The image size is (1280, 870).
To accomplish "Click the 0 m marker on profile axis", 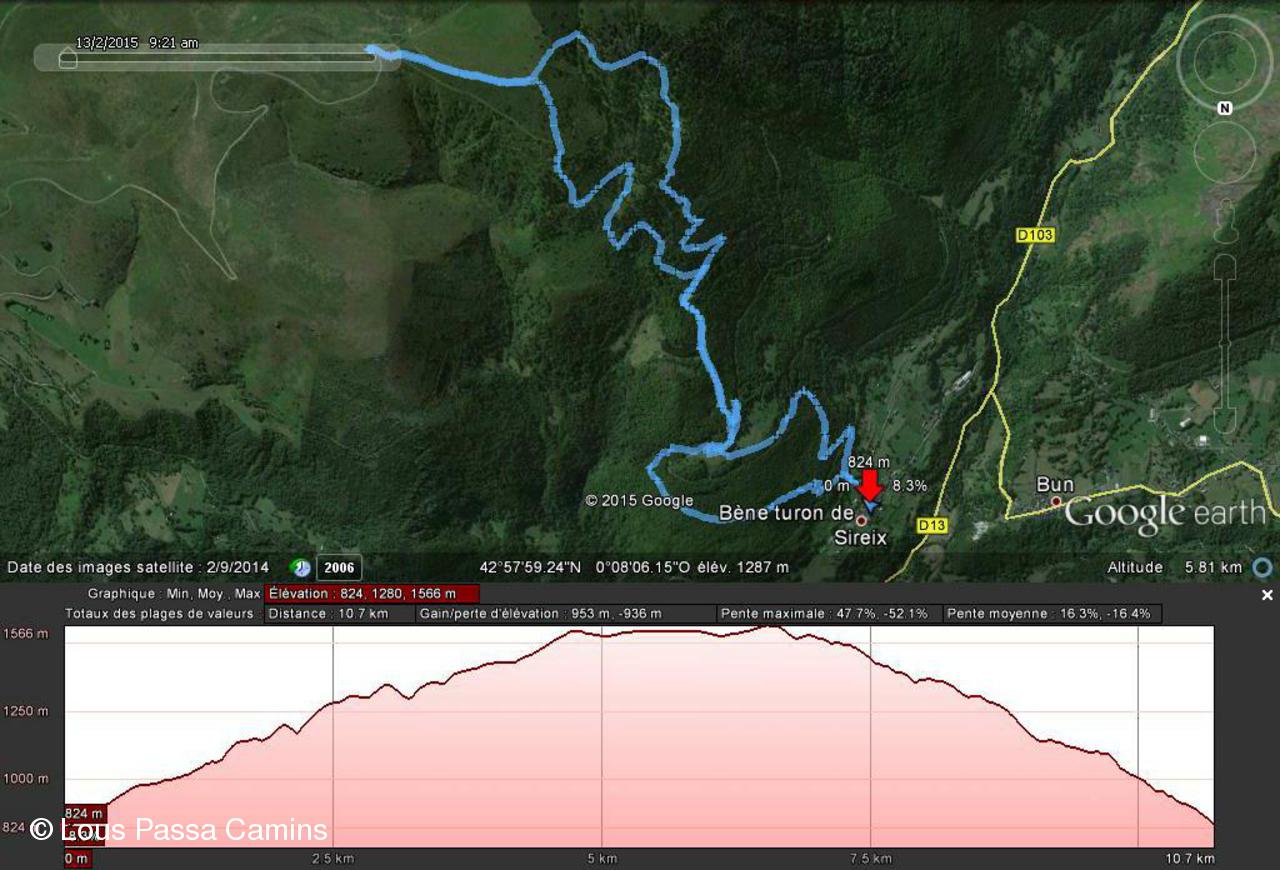I will 77,858.
